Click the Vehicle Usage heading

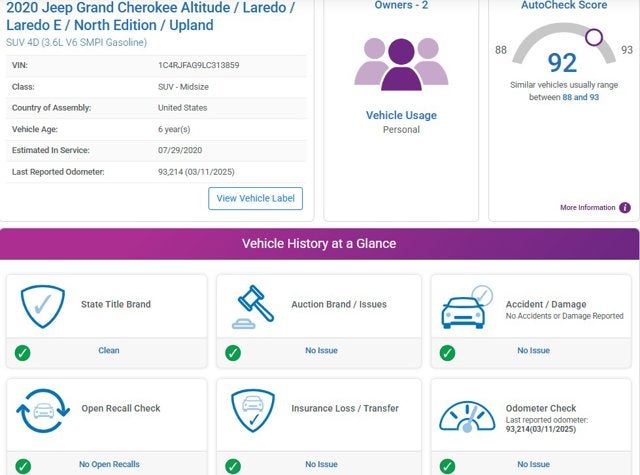click(x=401, y=115)
